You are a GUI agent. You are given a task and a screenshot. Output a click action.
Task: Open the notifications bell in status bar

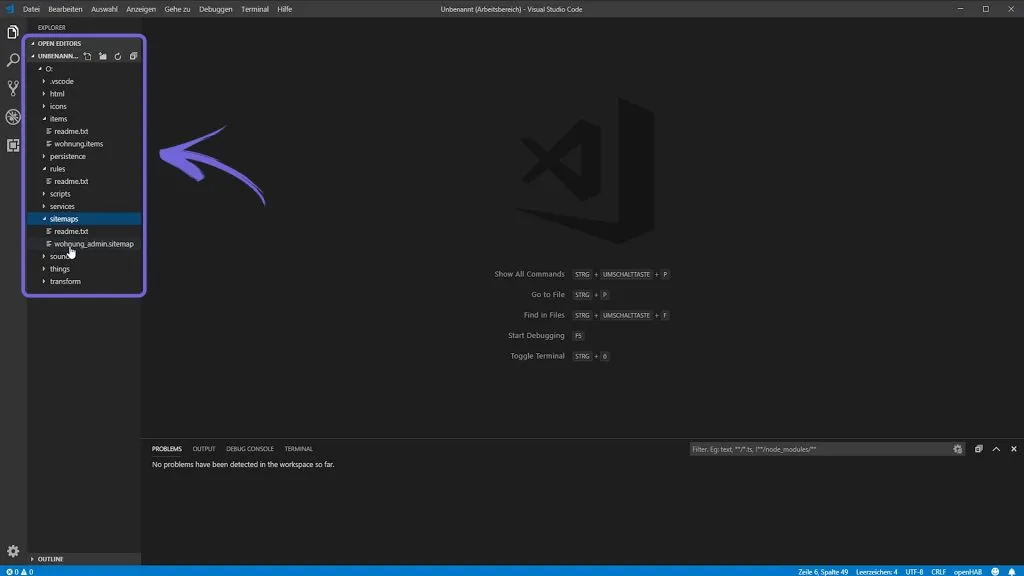pos(1012,571)
